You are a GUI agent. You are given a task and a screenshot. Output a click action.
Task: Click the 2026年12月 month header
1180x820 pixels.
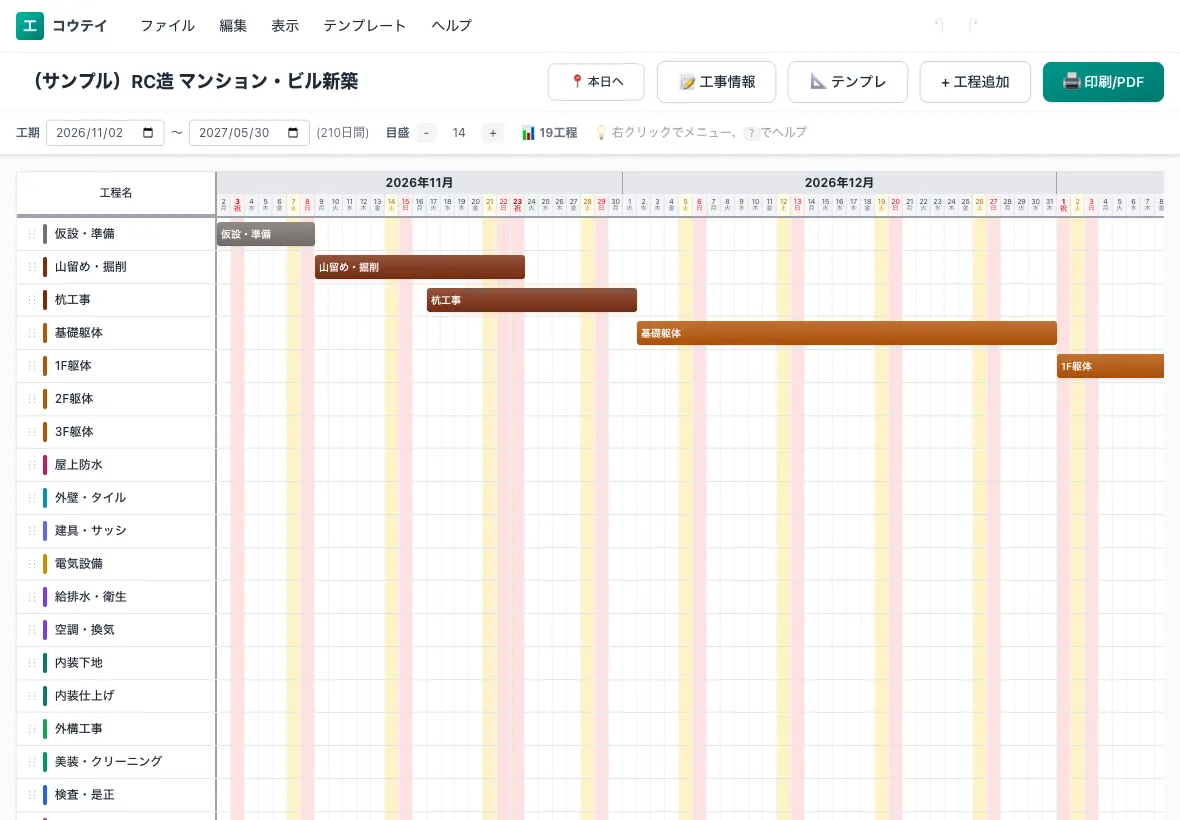click(x=839, y=183)
